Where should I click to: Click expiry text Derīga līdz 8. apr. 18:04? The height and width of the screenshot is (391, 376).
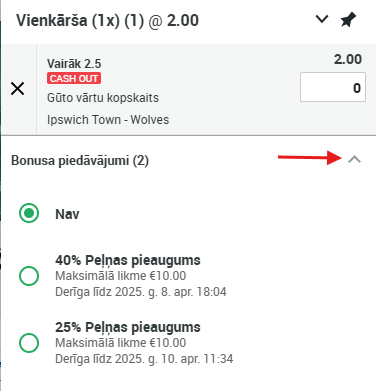click(141, 292)
